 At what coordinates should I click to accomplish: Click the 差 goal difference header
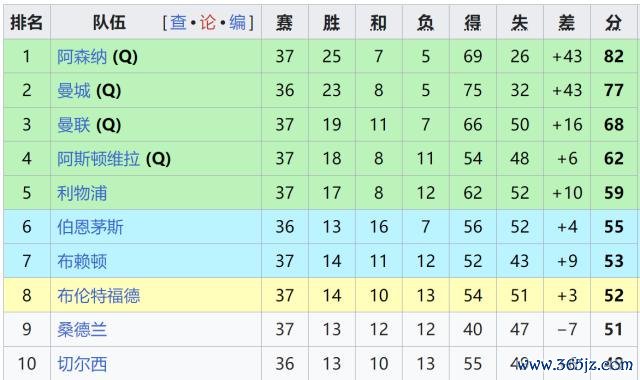tap(567, 22)
